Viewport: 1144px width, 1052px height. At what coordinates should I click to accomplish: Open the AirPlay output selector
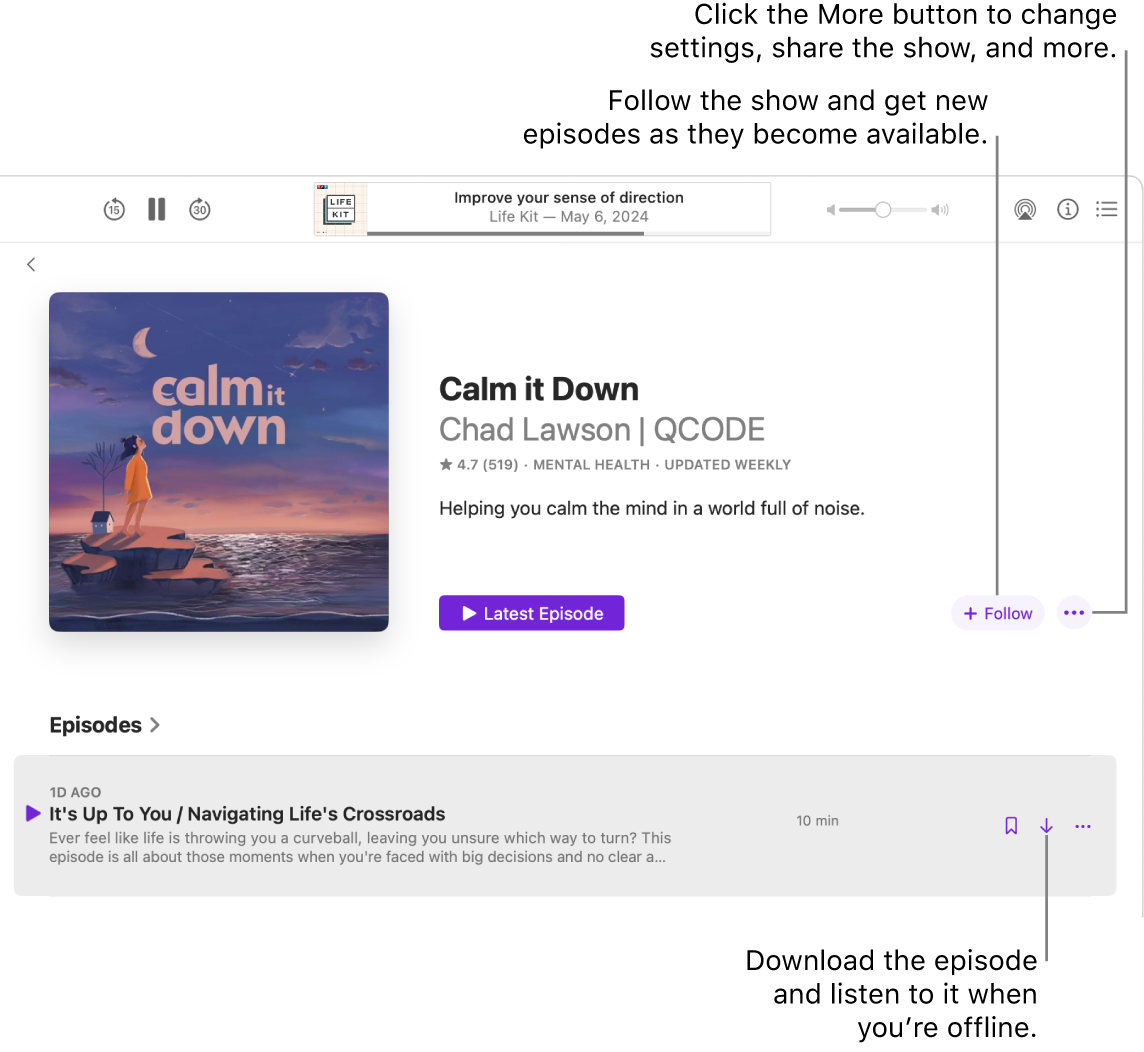coord(1025,210)
